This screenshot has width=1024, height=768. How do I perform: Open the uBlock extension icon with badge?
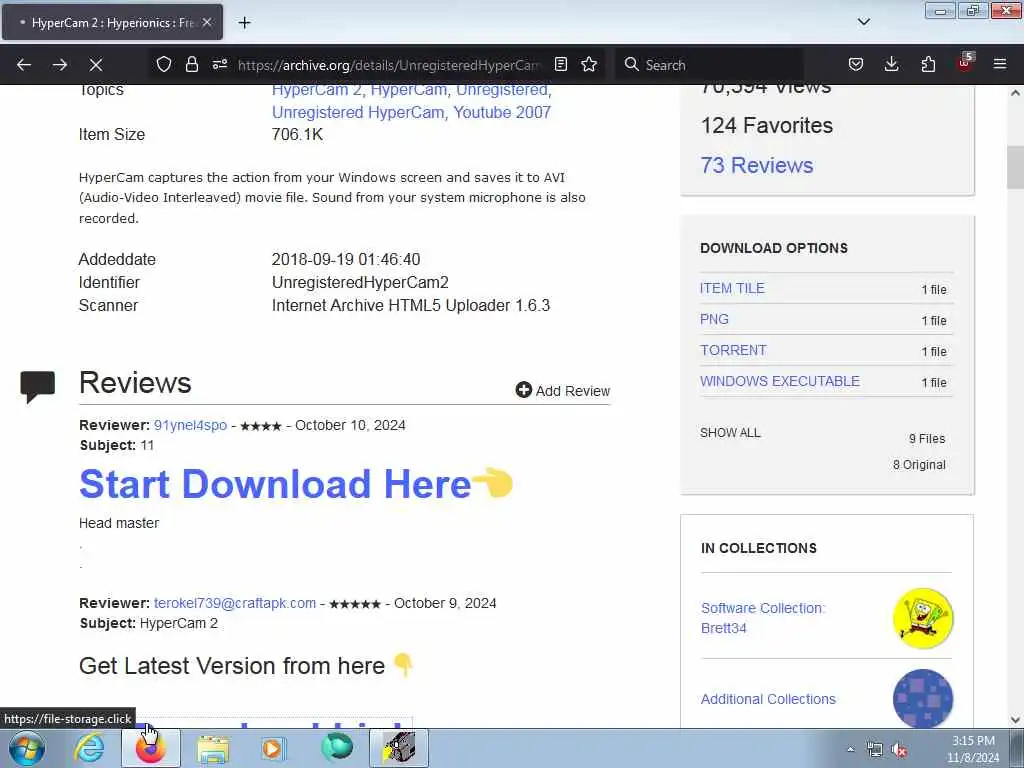click(965, 63)
